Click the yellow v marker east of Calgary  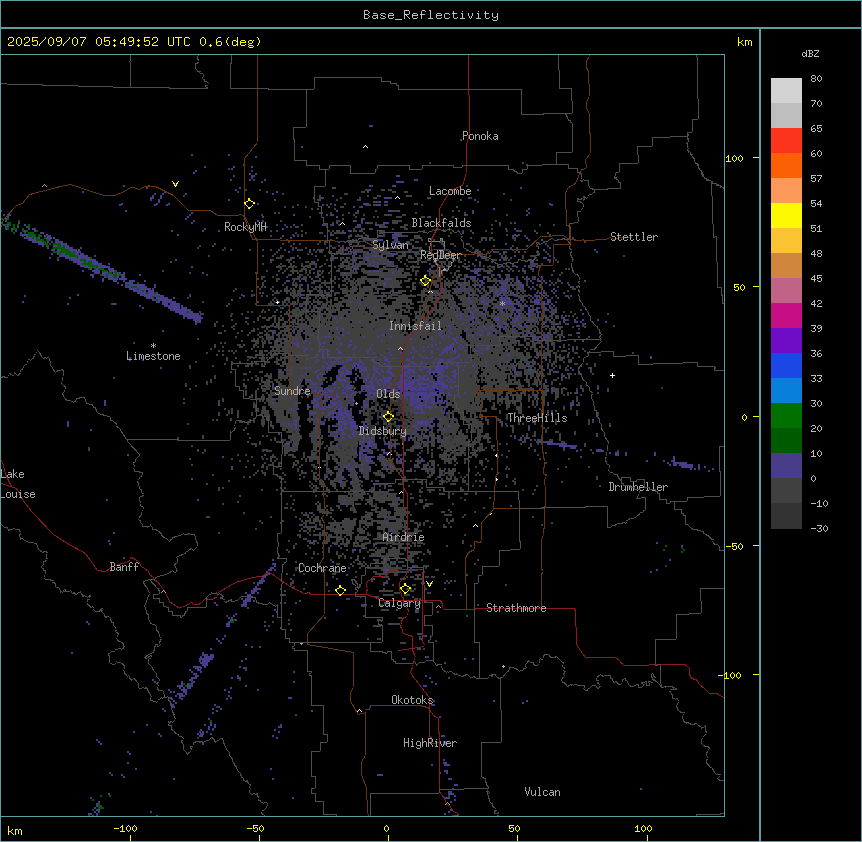click(x=429, y=584)
